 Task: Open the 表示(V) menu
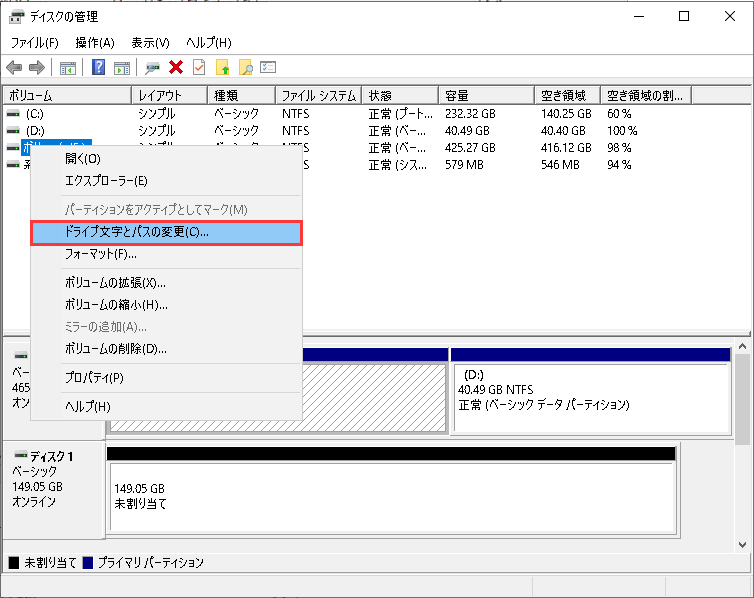click(x=150, y=43)
